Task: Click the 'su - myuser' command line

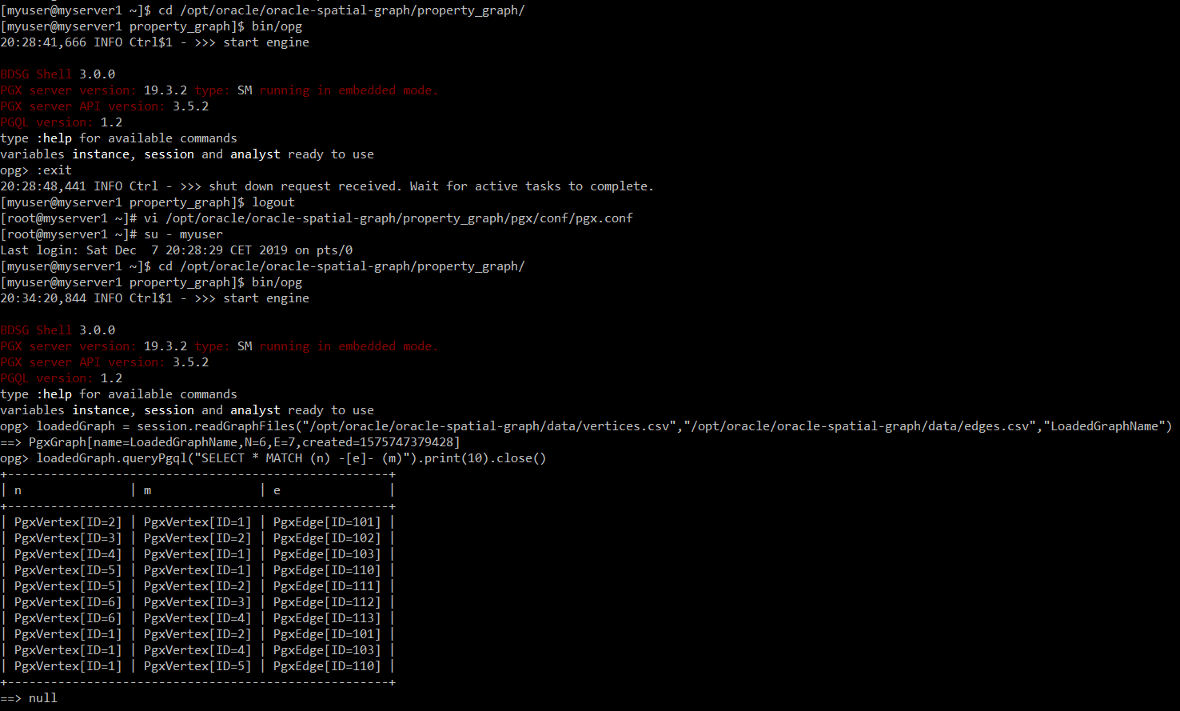Action: coord(111,234)
